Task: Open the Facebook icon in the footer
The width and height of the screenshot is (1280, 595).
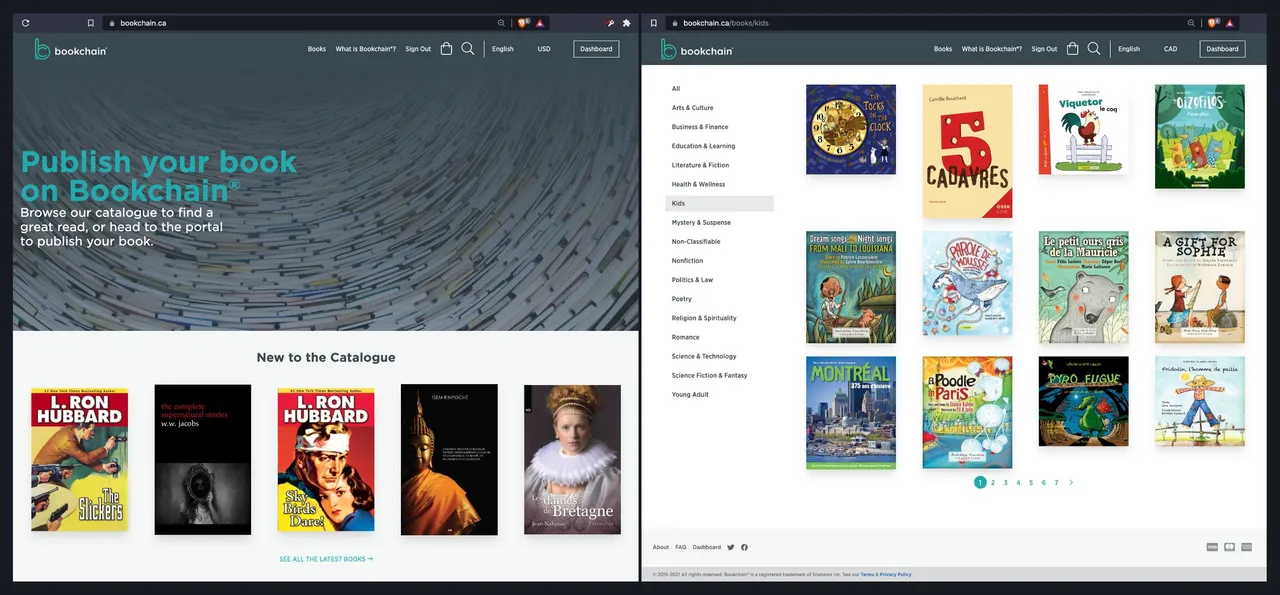Action: (x=744, y=547)
